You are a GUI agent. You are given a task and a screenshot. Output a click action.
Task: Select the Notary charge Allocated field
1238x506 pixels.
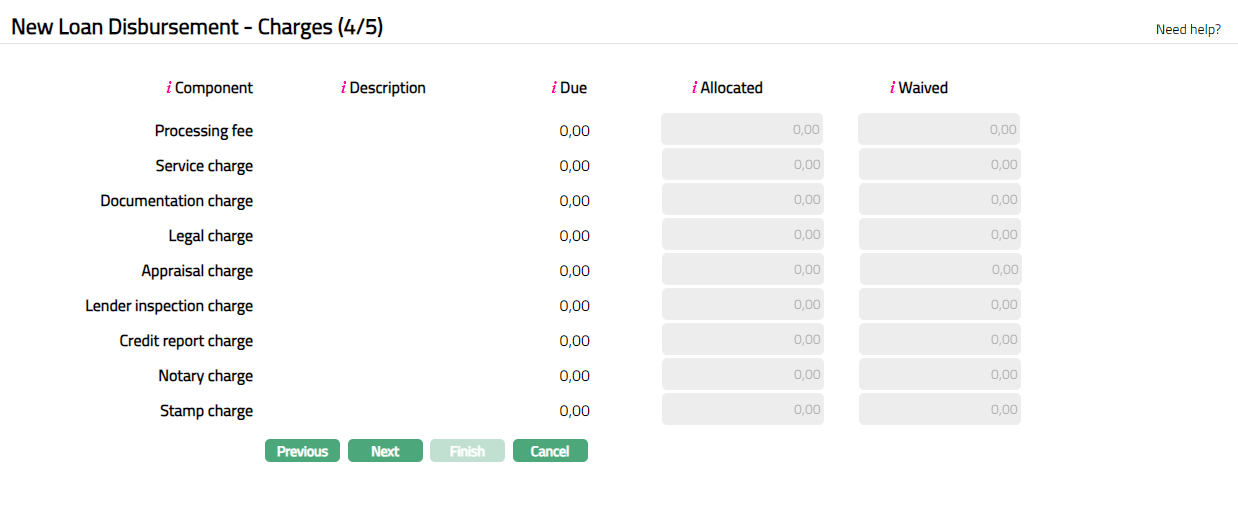click(742, 374)
